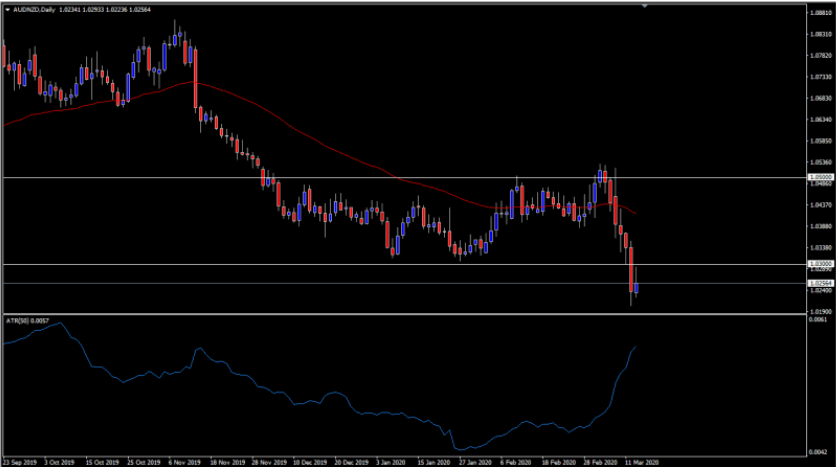Click the 1.08310 price on the scale
Screen dimensions: 836x467
(819, 34)
